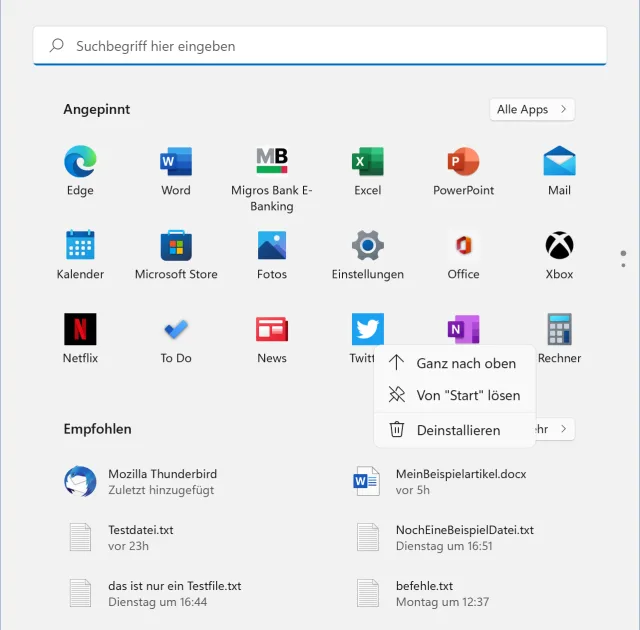Click the 'Mehr' button beside Empfohlen
The height and width of the screenshot is (630, 640).
tap(554, 429)
